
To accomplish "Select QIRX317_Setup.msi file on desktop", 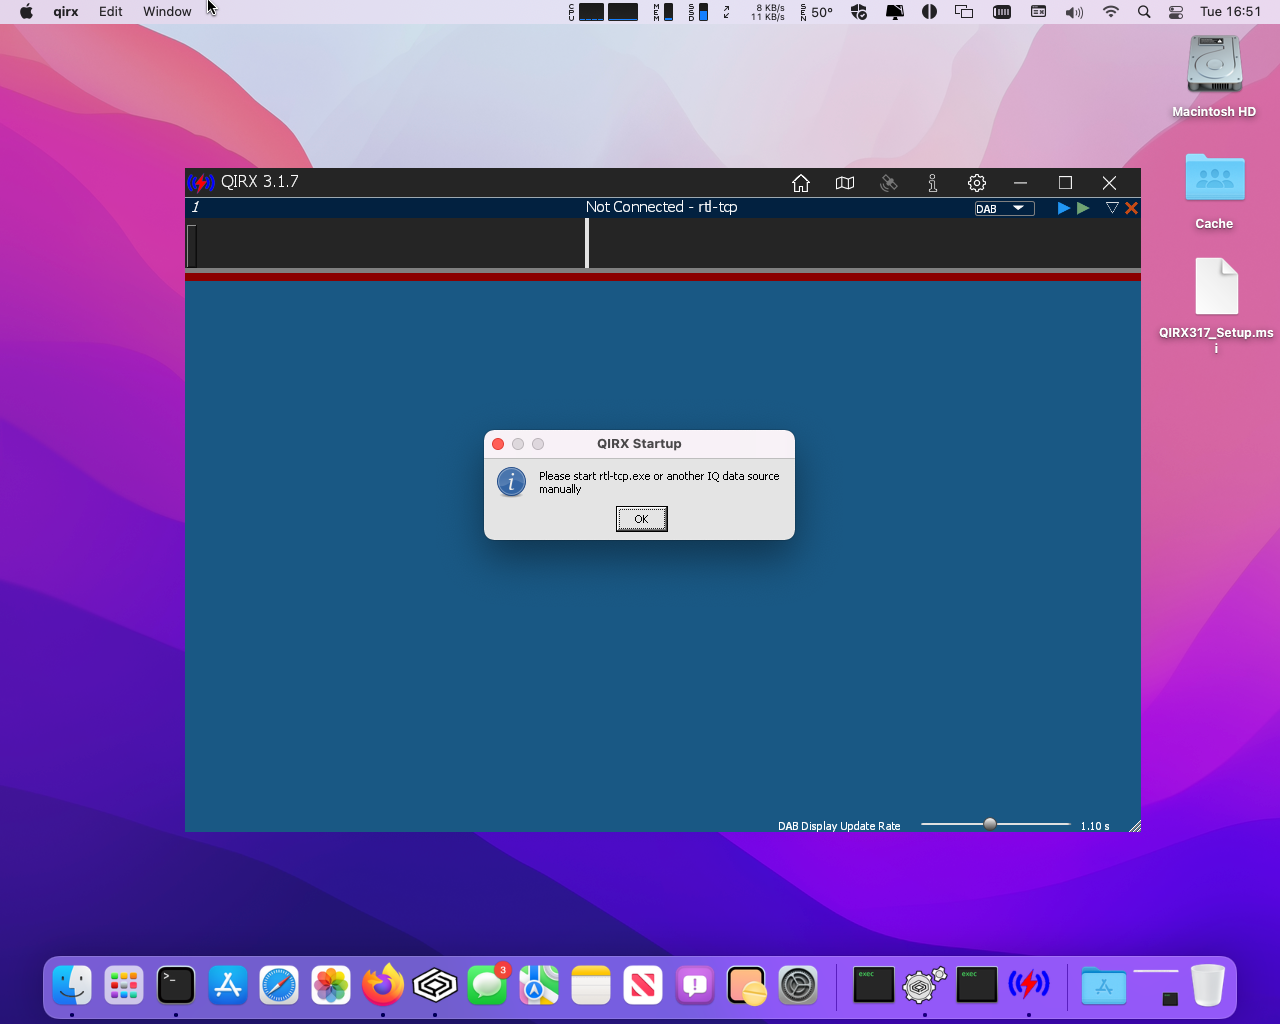I will [1216, 305].
